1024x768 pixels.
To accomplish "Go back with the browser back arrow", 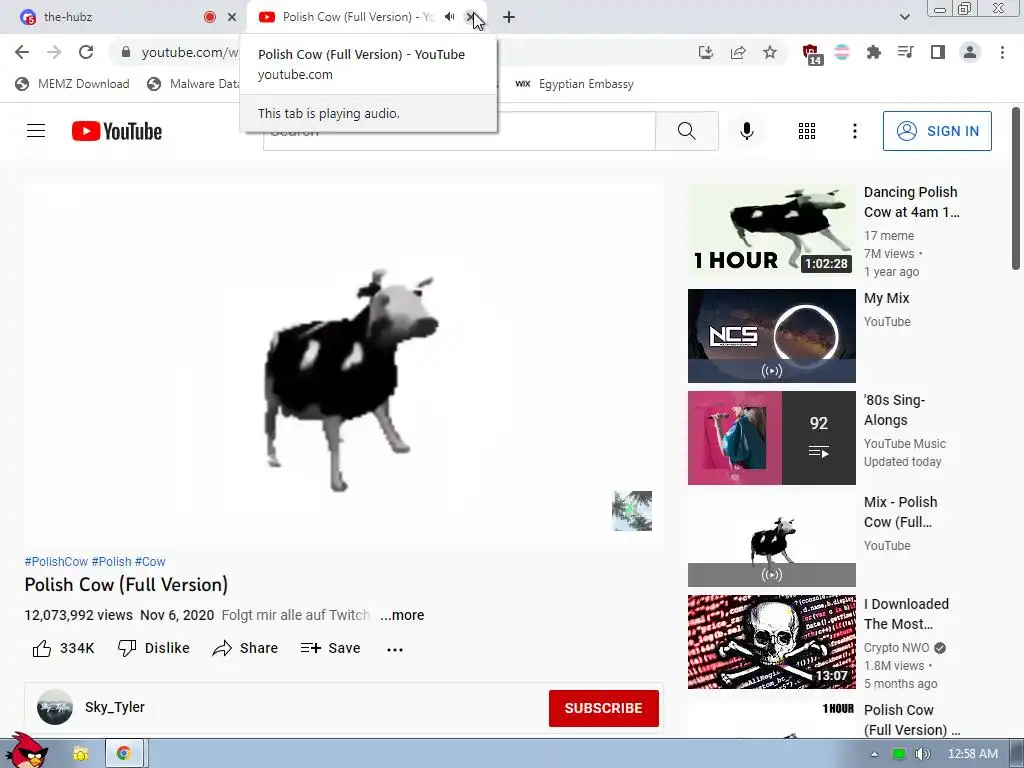I will pyautogui.click(x=22, y=52).
